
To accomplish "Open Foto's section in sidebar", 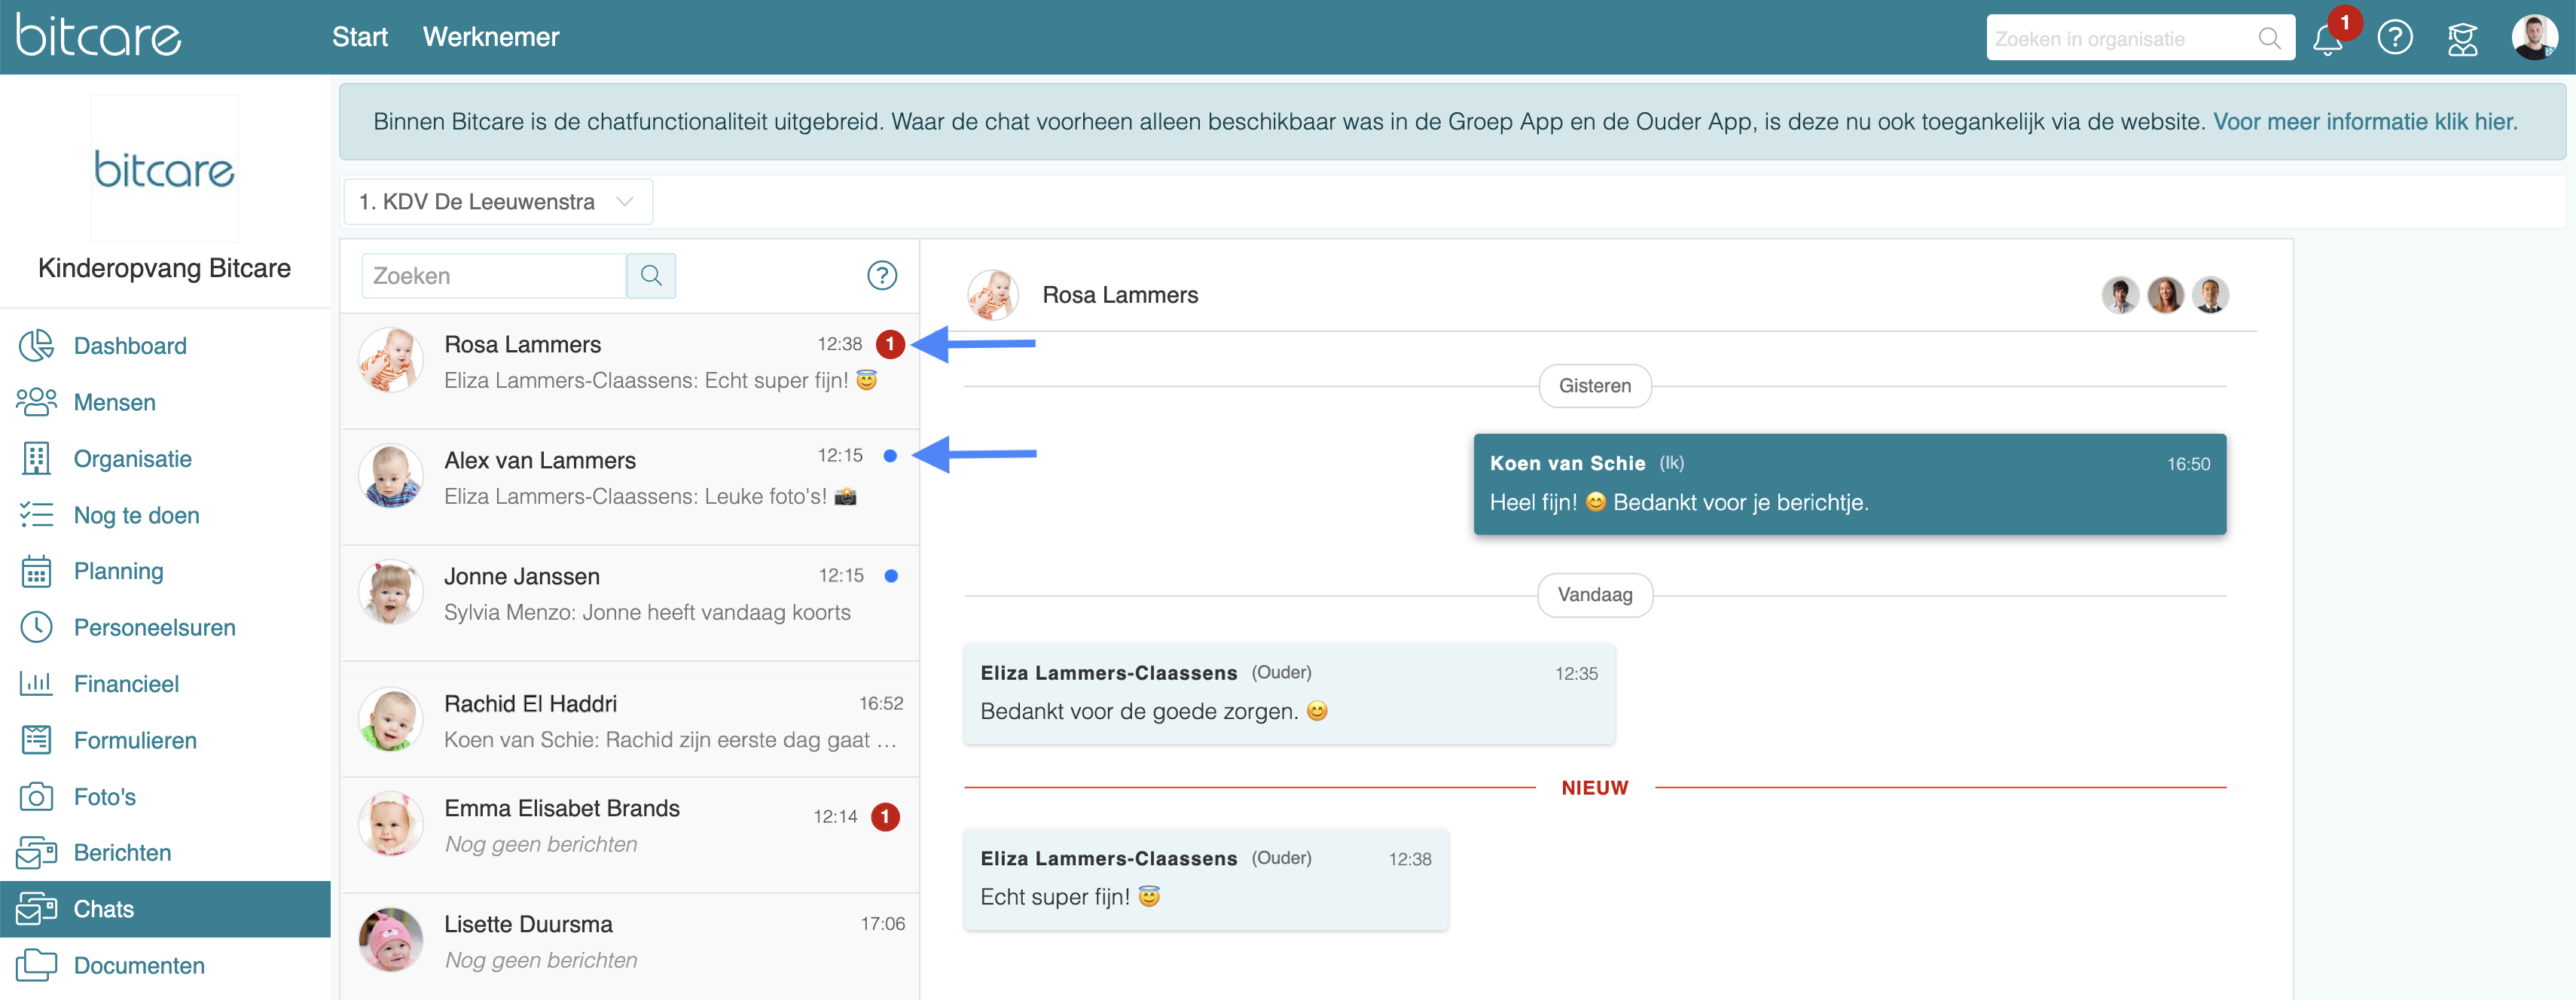I will coord(105,797).
